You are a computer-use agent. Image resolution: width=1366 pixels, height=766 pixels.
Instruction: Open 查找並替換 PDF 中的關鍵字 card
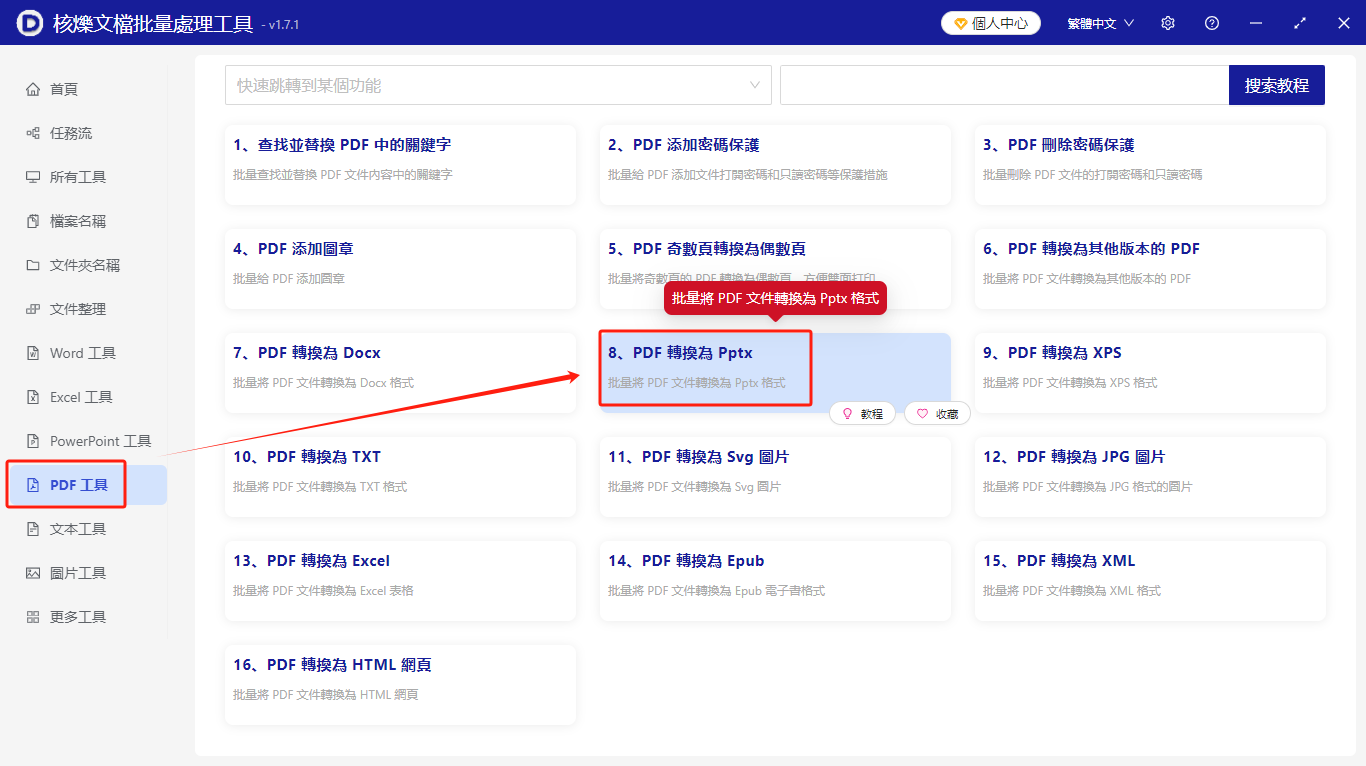(400, 165)
